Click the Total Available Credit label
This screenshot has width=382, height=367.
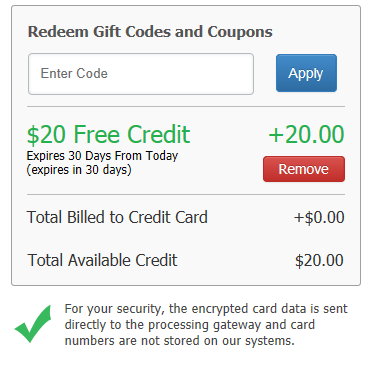[102, 260]
